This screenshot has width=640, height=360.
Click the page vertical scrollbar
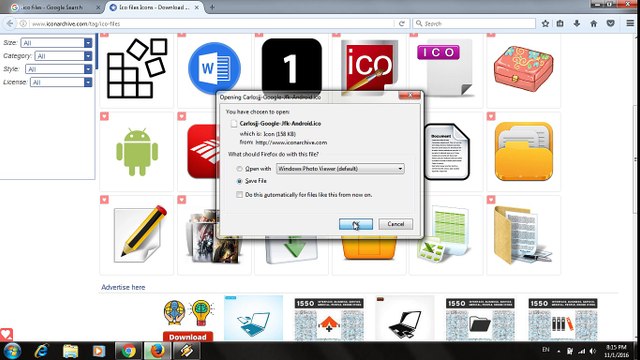pyautogui.click(x=636, y=159)
